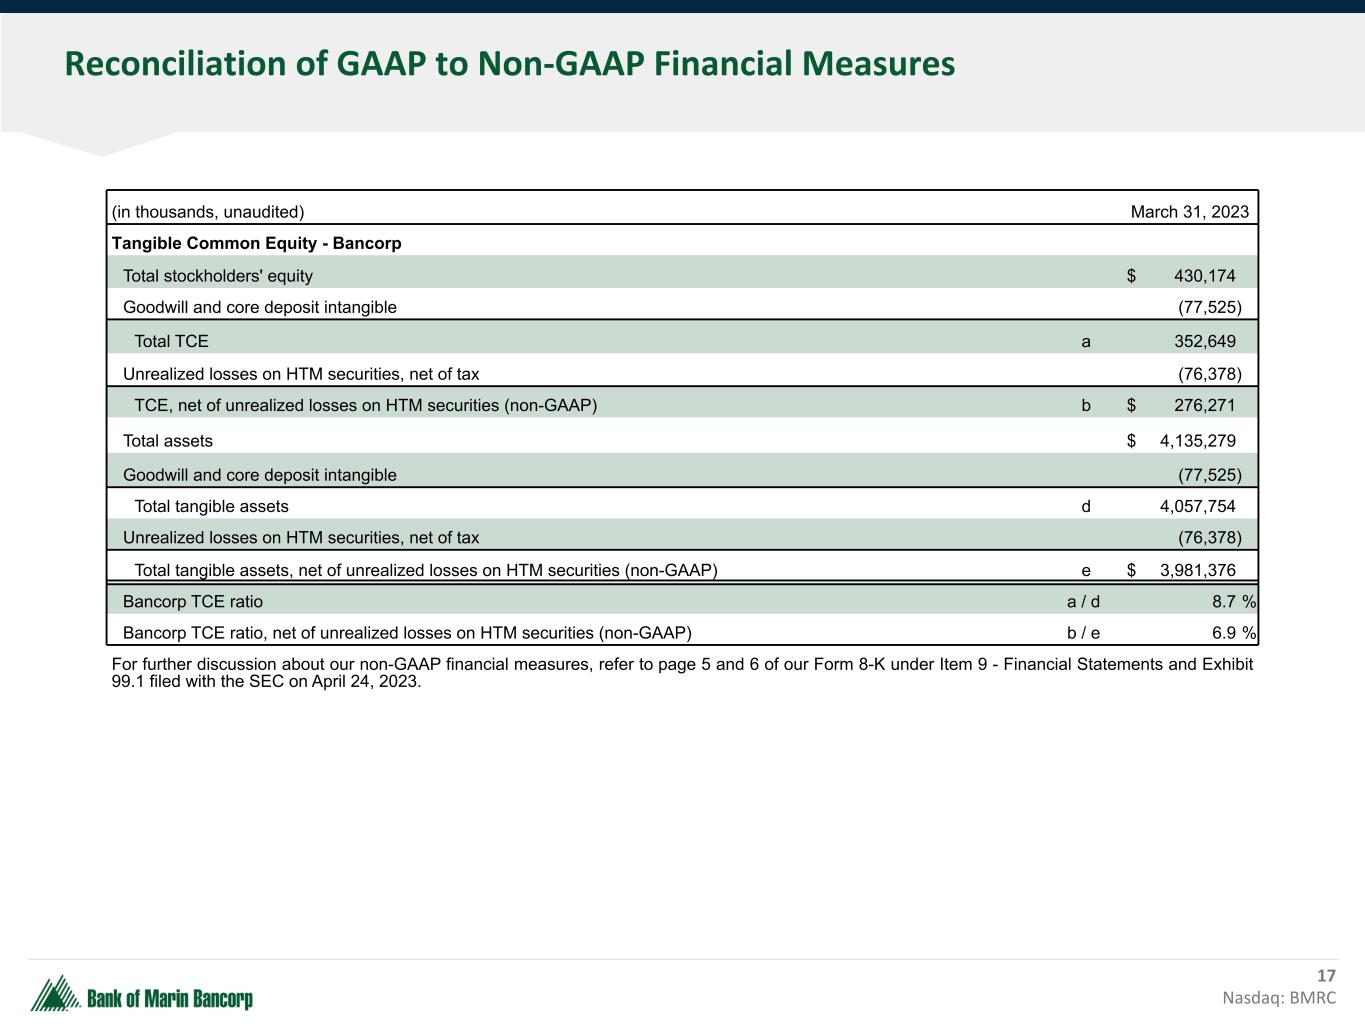Select the 6.9 % non-GAAP ratio value
This screenshot has height=1024, width=1365.
[x=1233, y=632]
